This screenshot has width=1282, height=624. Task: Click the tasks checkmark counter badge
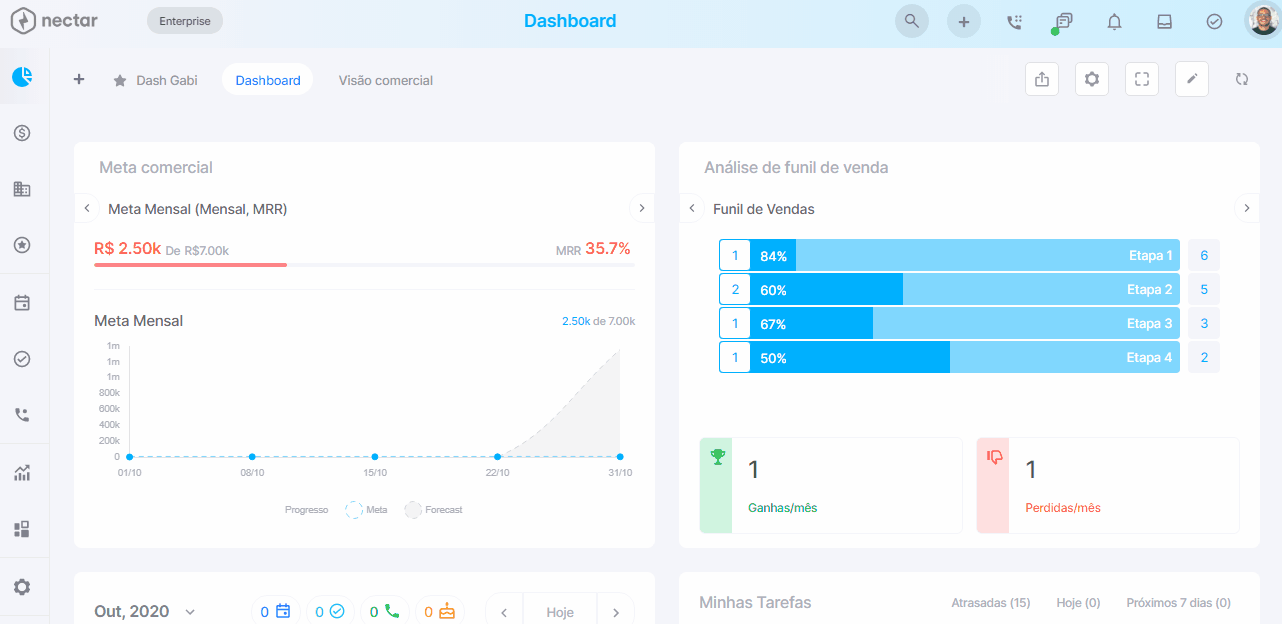click(x=330, y=611)
